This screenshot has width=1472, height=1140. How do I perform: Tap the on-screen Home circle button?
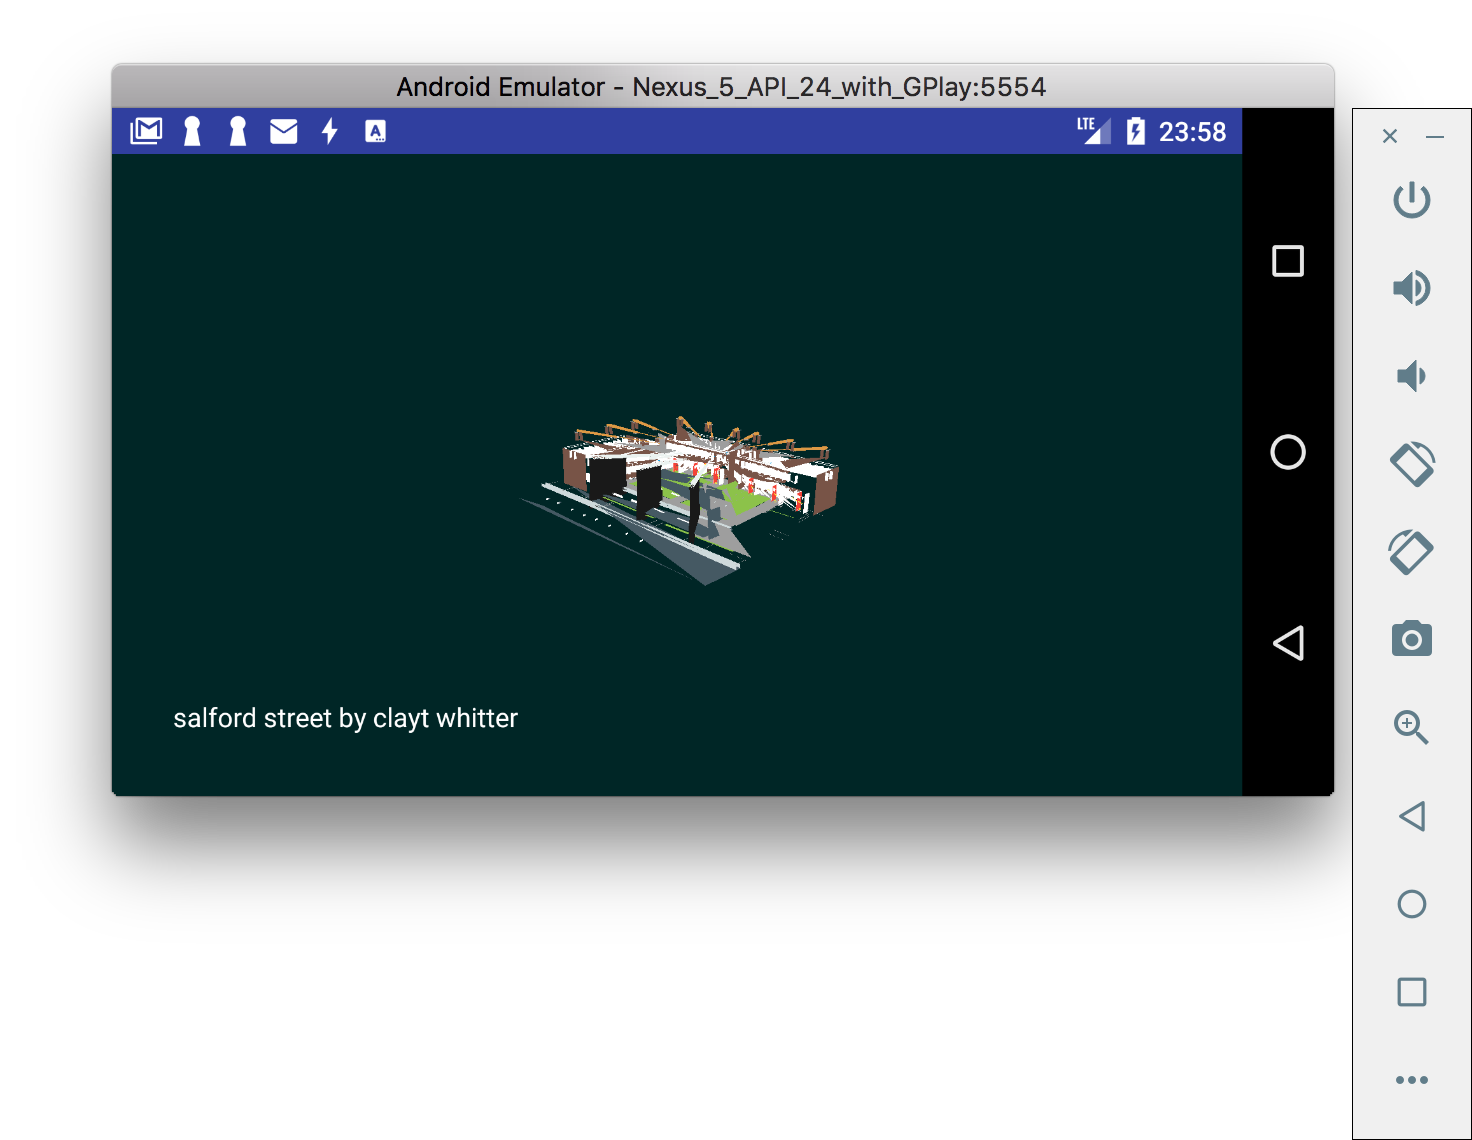pos(1288,452)
